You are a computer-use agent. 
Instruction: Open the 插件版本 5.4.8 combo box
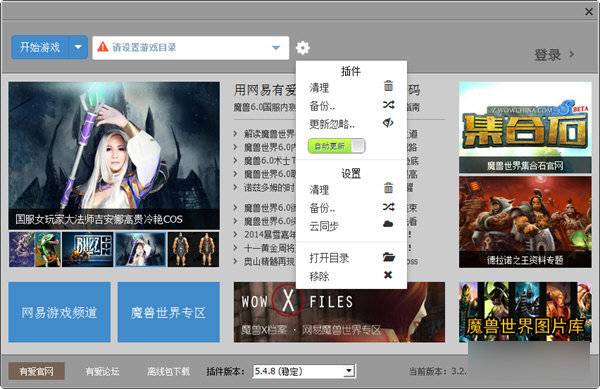304,371
